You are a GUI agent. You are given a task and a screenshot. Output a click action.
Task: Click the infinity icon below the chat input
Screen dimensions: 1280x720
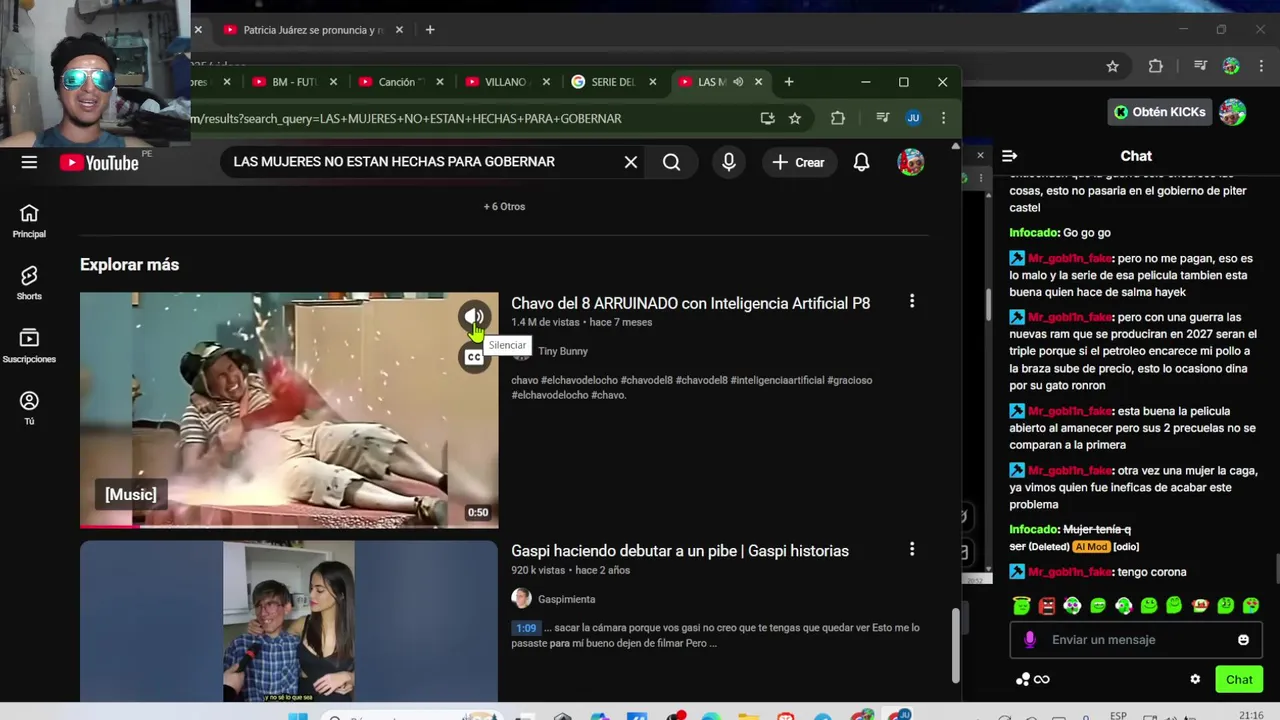pyautogui.click(x=1042, y=680)
